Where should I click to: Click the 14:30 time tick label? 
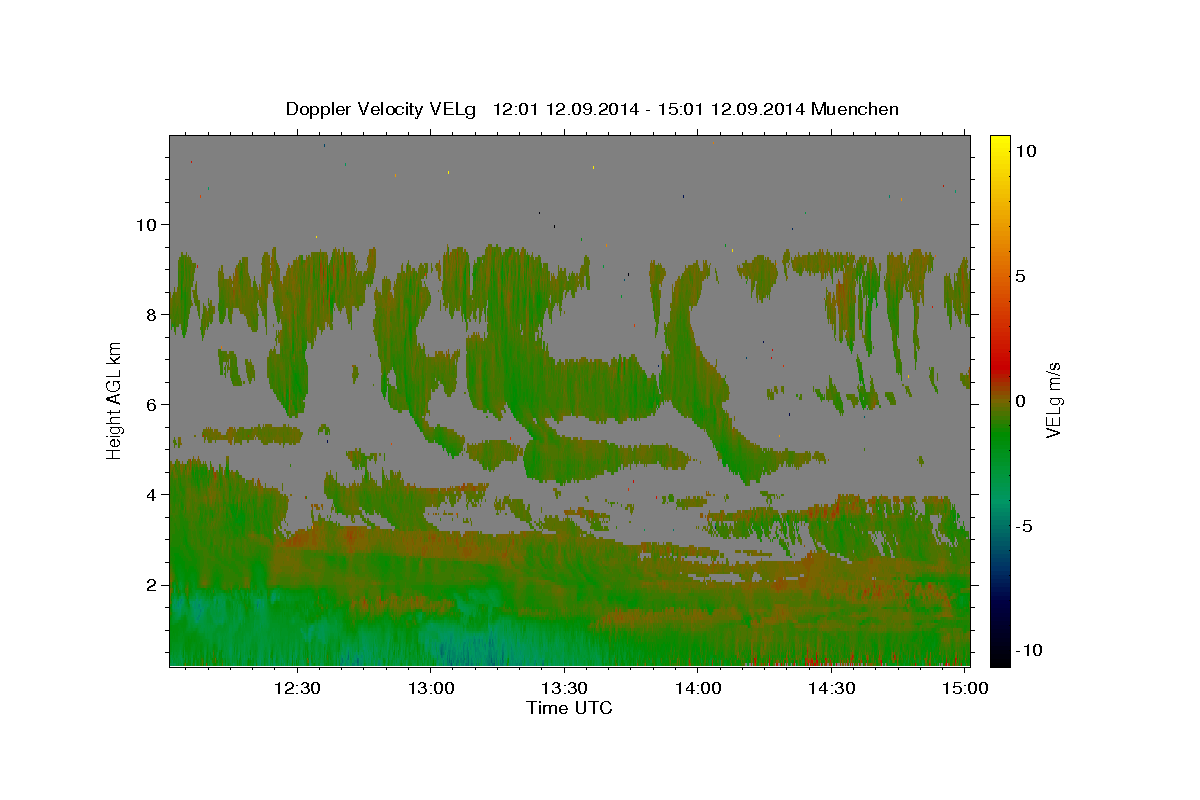pos(831,688)
